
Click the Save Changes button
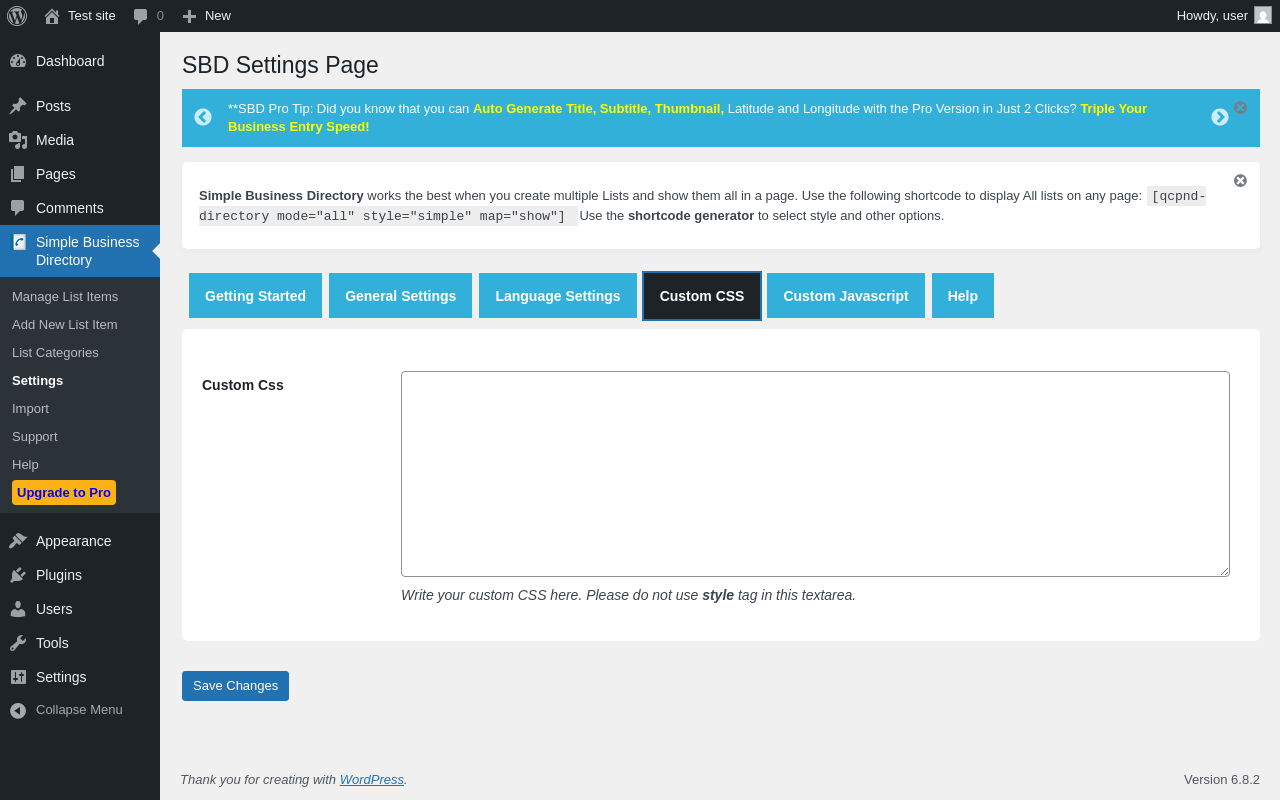tap(235, 686)
